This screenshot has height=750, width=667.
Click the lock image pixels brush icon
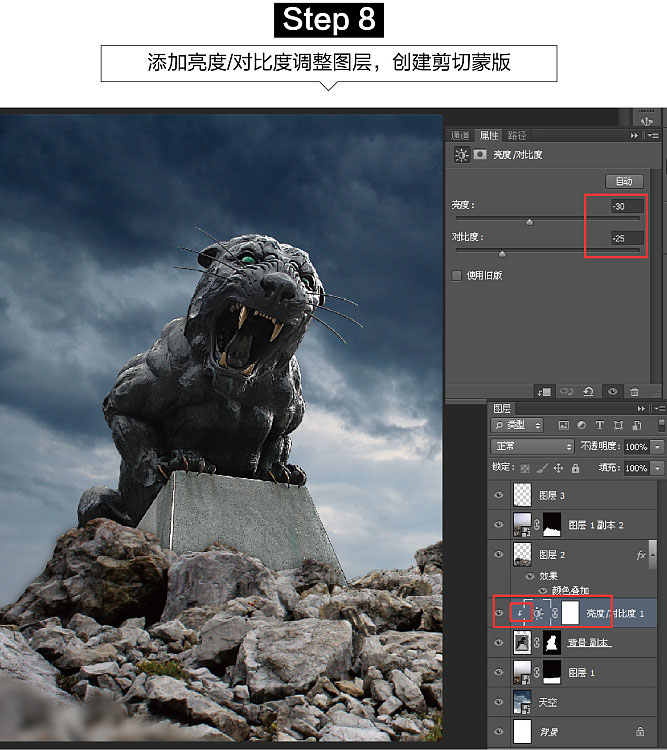pos(543,468)
